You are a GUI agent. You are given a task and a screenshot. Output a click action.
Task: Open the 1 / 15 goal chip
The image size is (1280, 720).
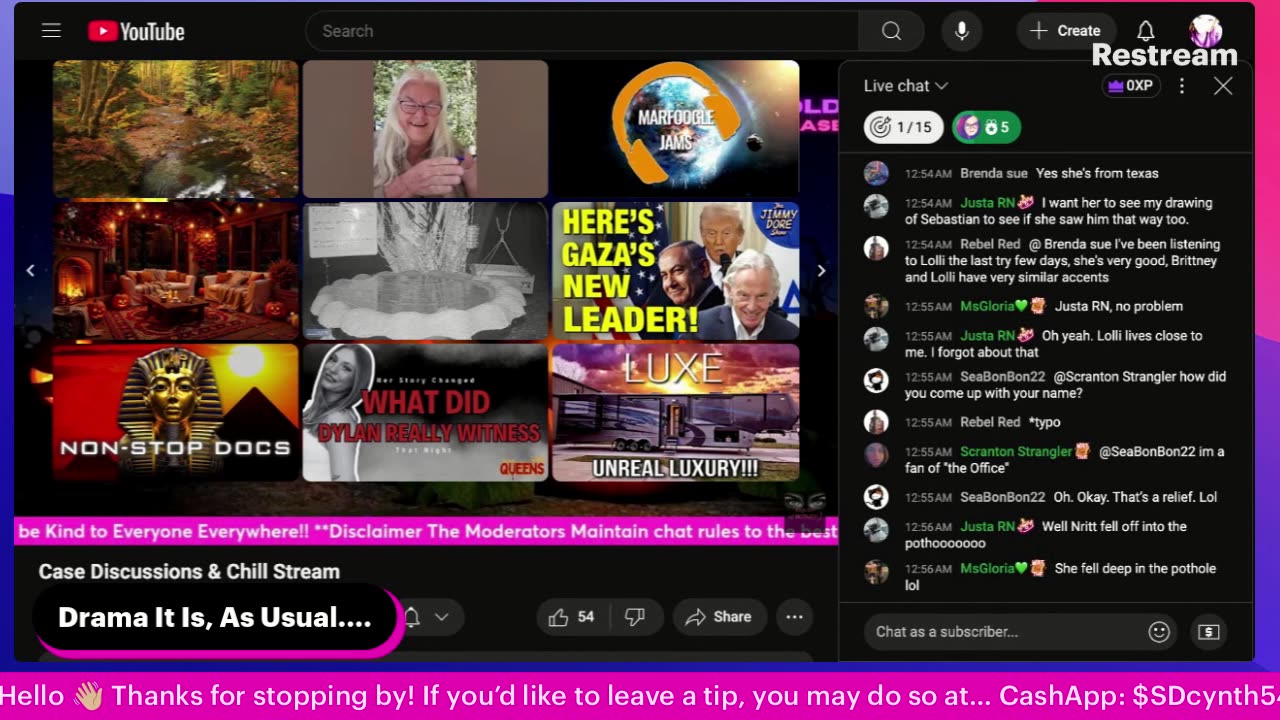903,127
